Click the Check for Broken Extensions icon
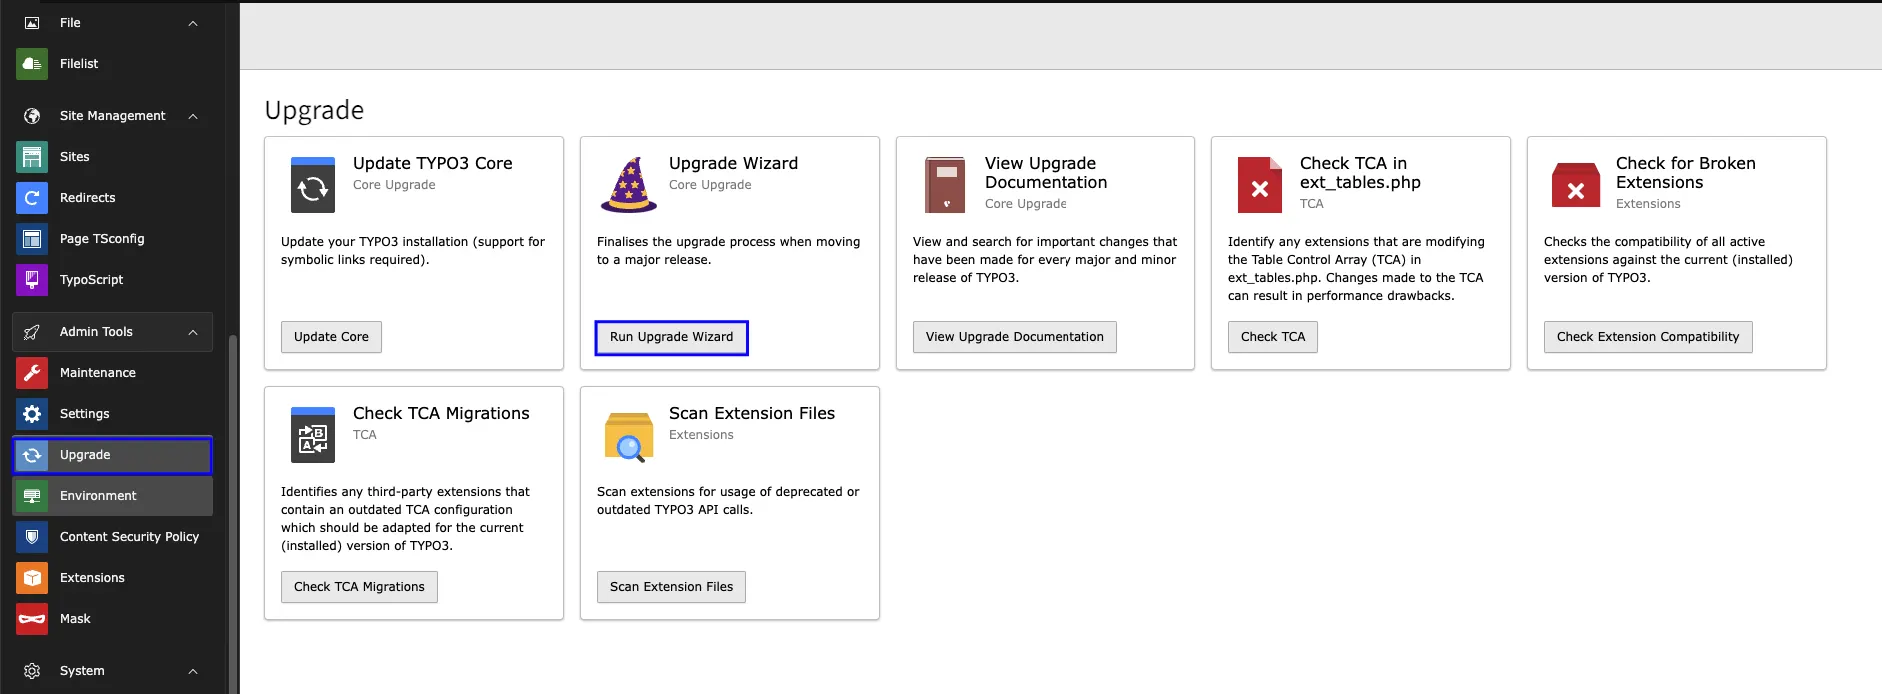1882x694 pixels. 1576,185
